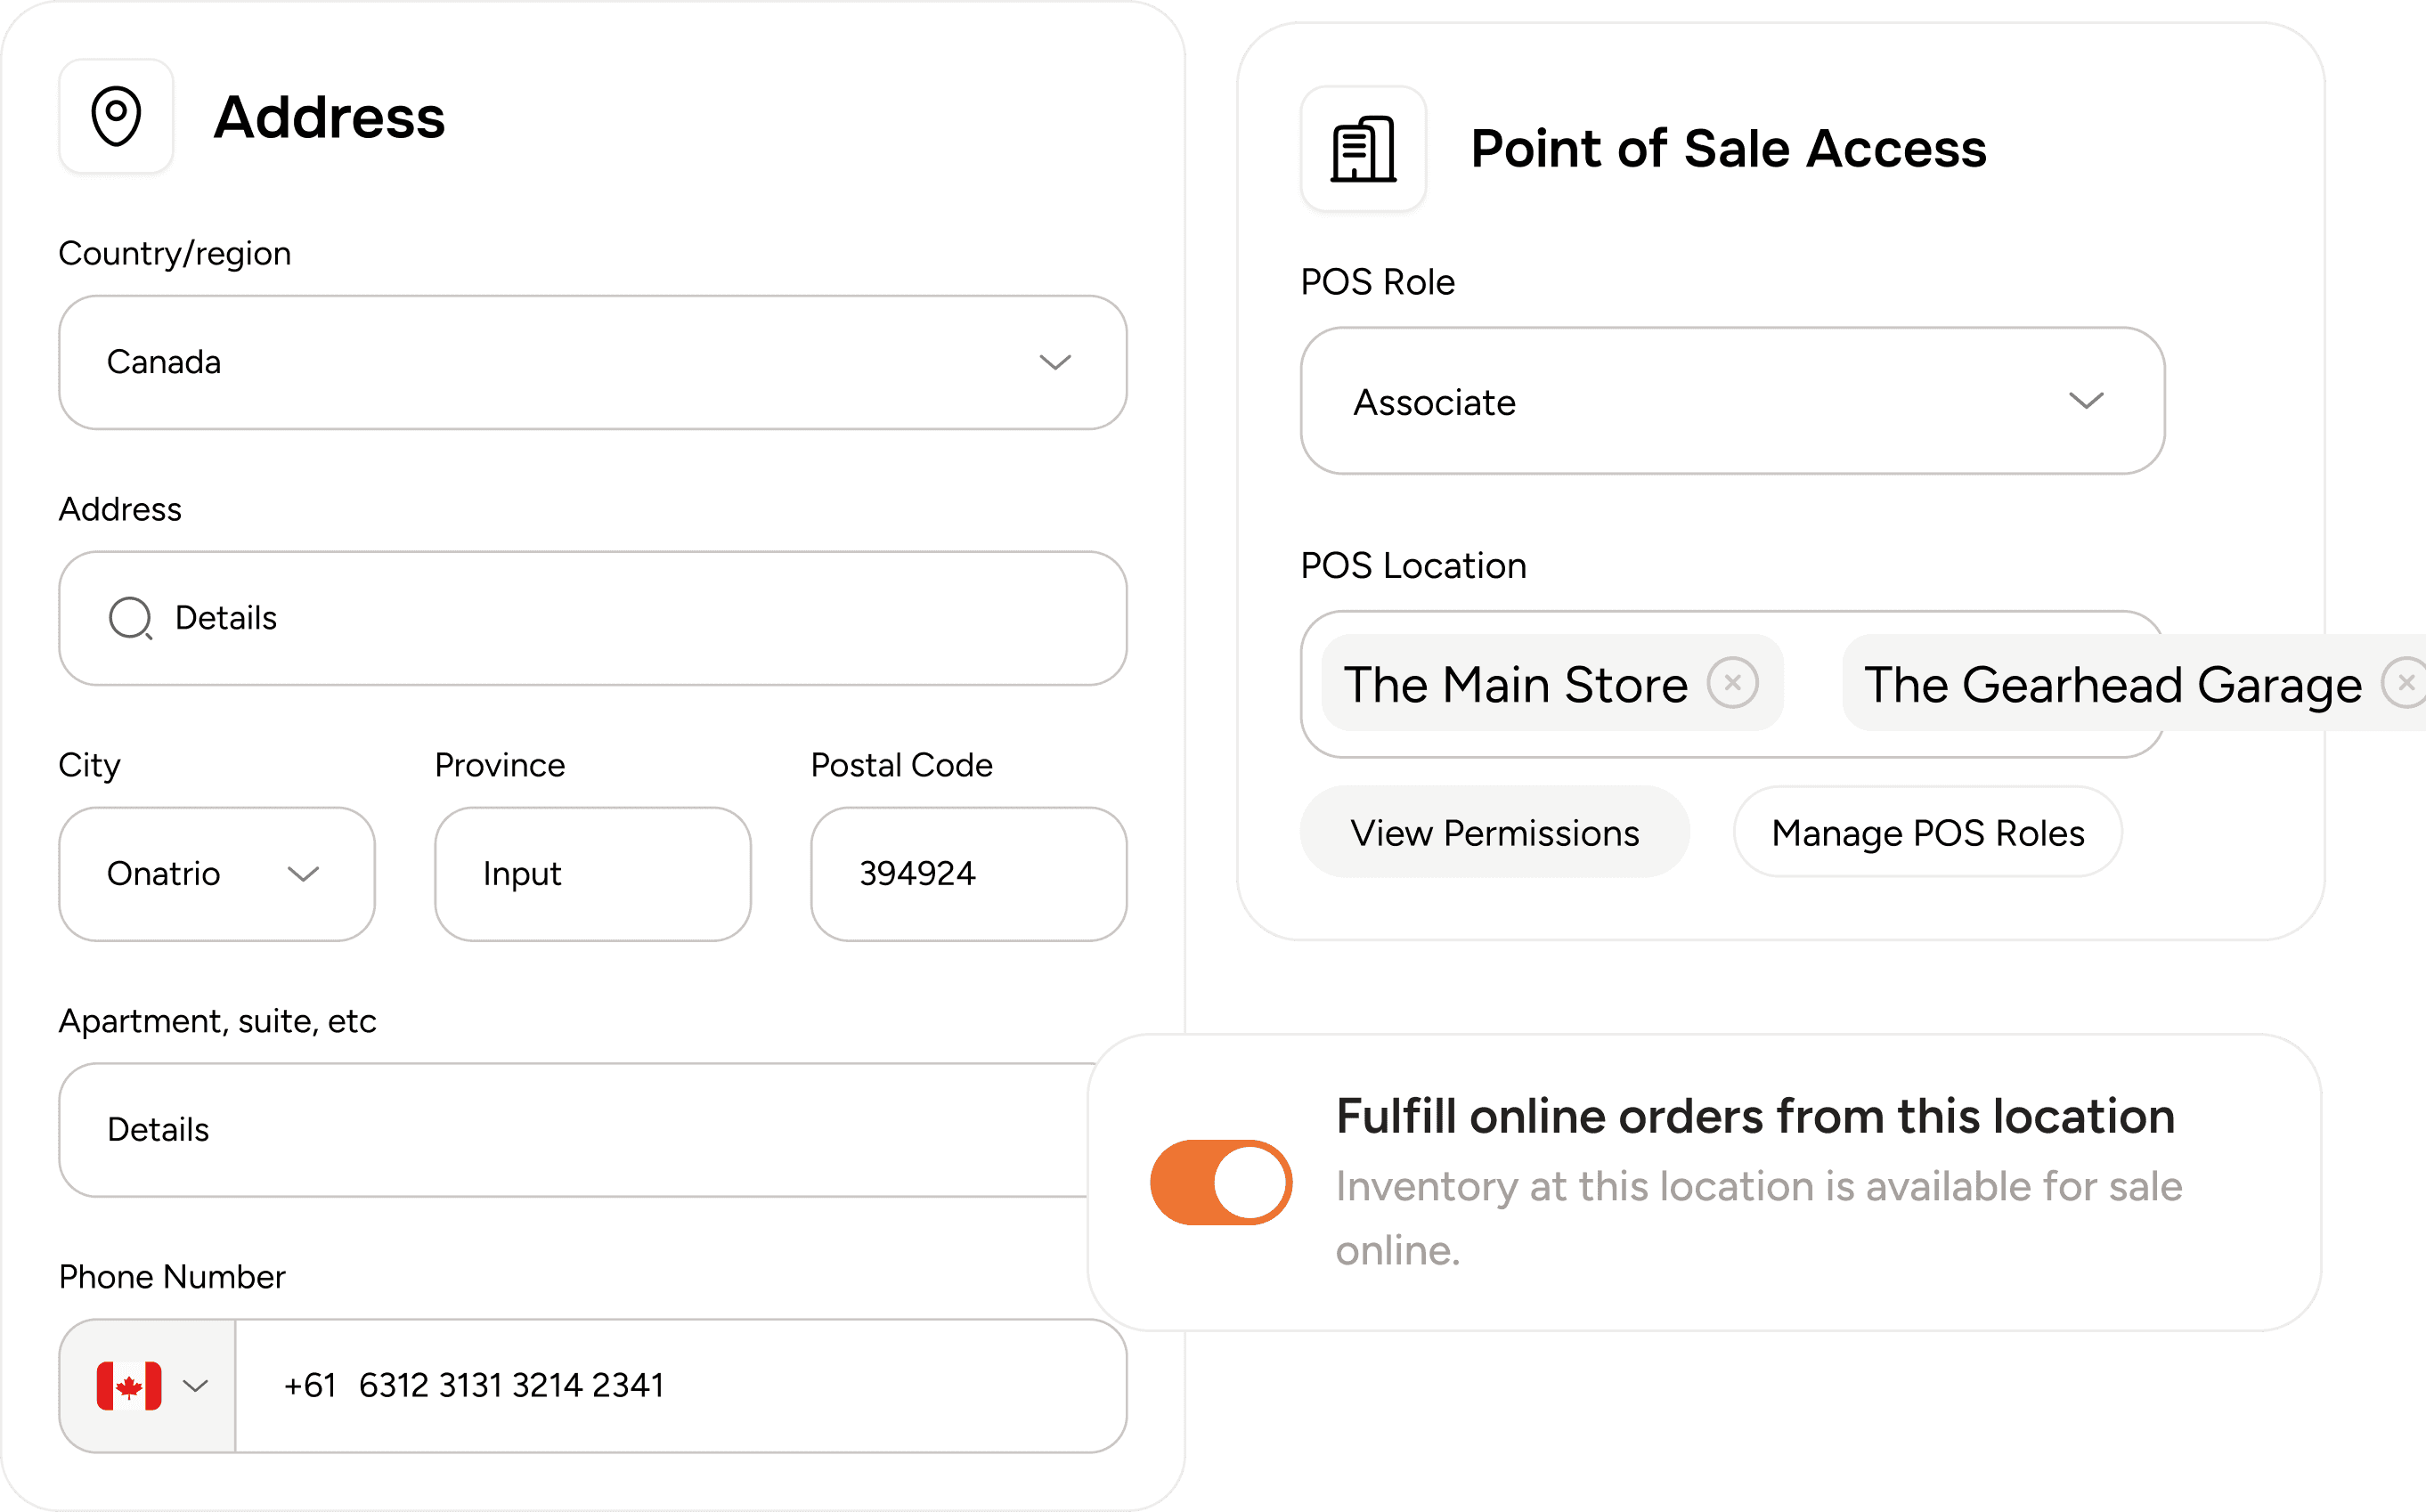
Task: Click the location pin icon beside Address heading
Action: coord(116,117)
